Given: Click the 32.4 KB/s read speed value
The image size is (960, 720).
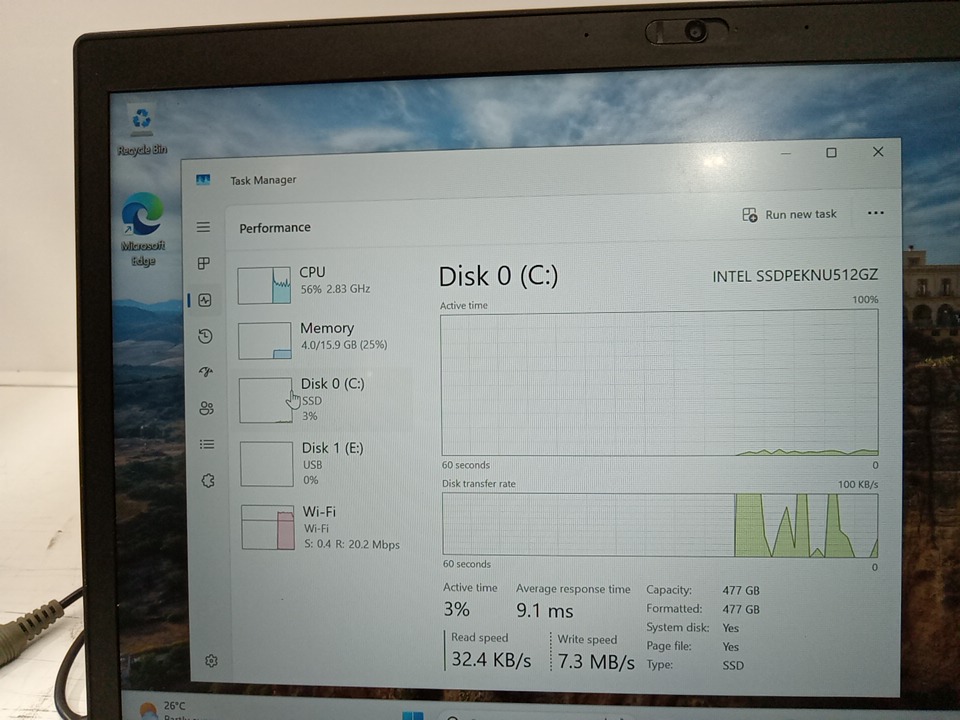Looking at the screenshot, I should 491,659.
